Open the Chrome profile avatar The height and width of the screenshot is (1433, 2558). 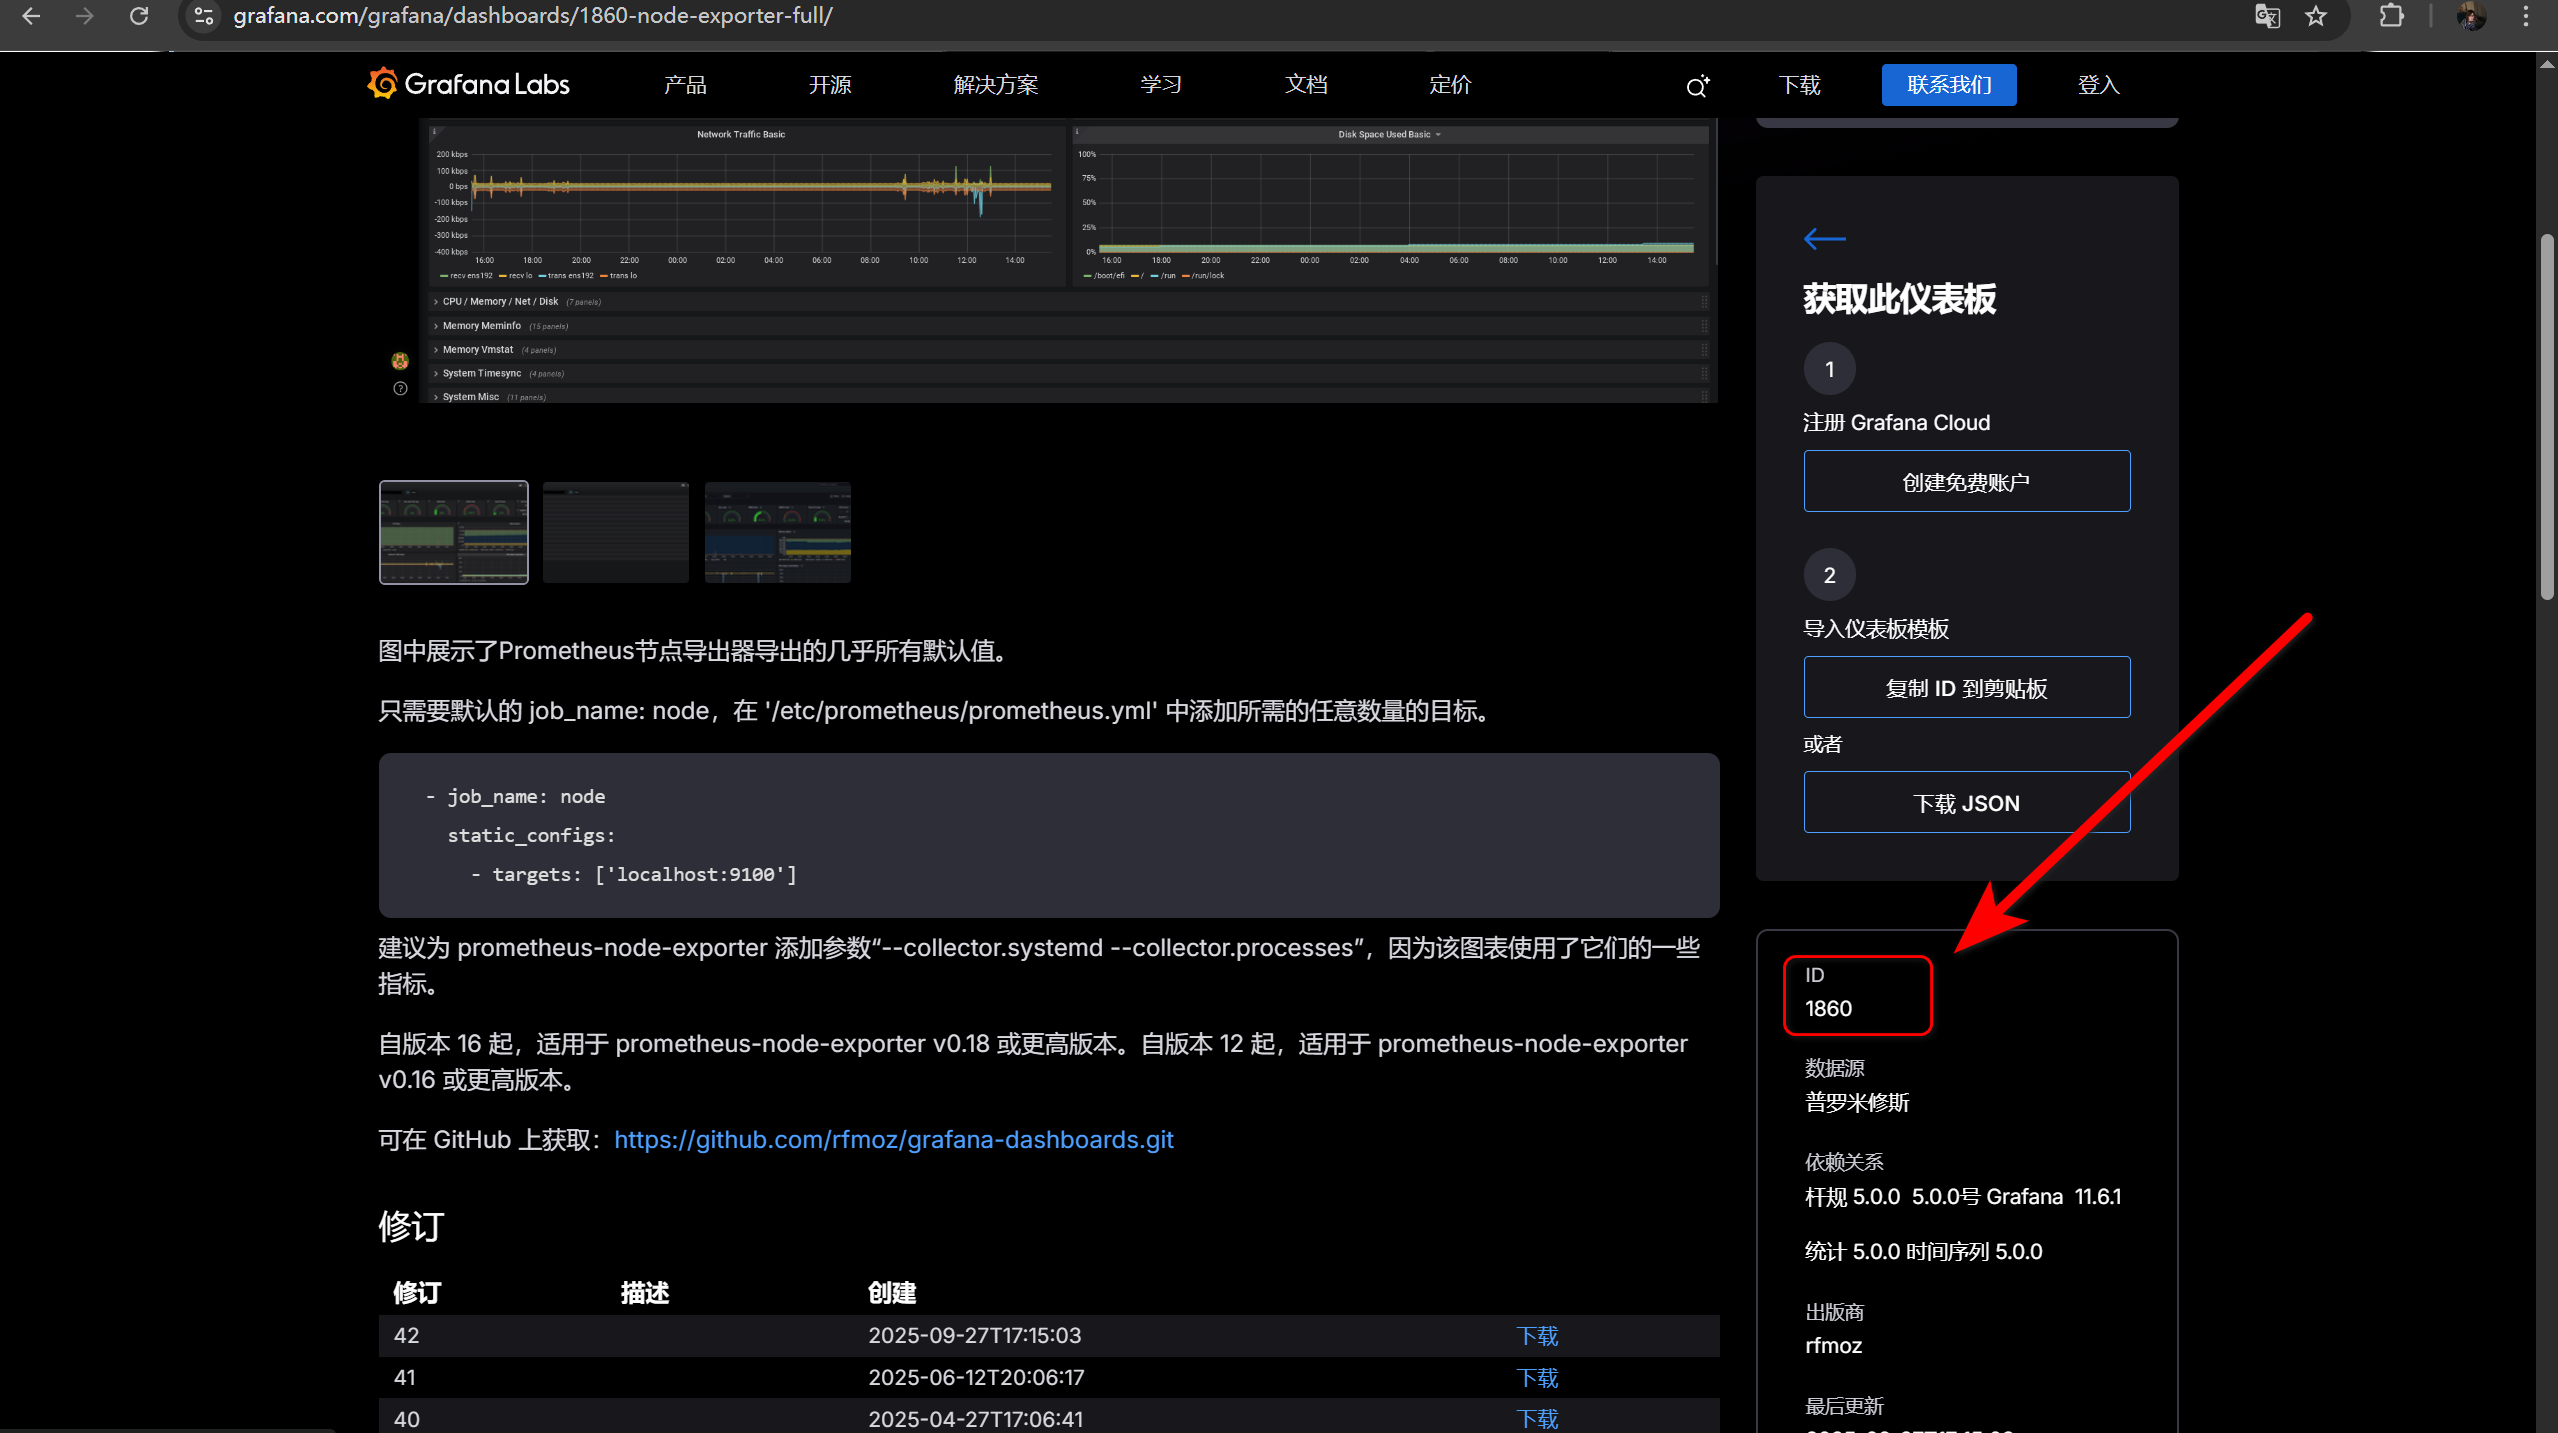point(2471,16)
